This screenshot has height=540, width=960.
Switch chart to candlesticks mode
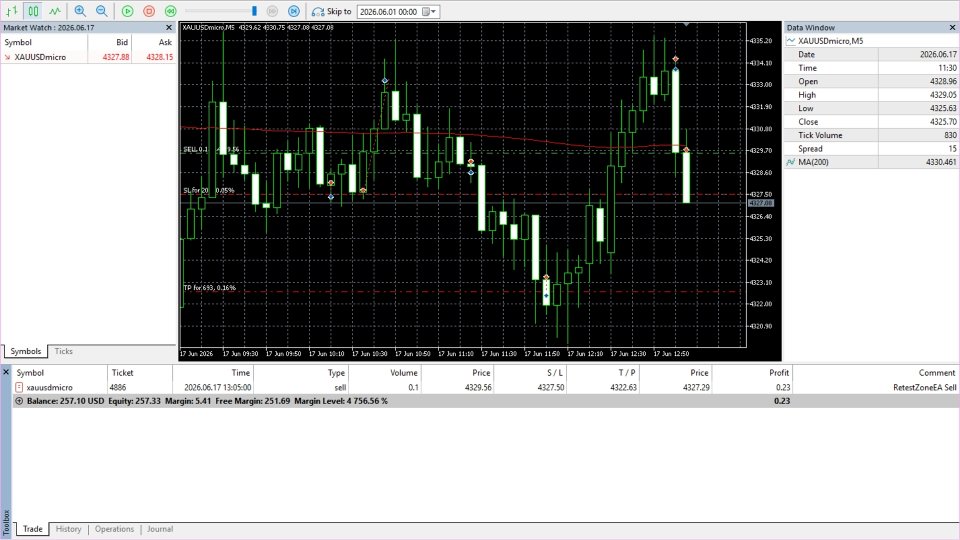coord(33,11)
